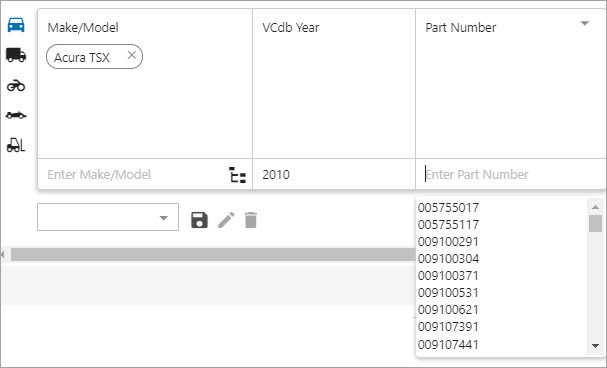Select the truck vehicle type icon
Viewport: 607px width, 368px height.
16,55
